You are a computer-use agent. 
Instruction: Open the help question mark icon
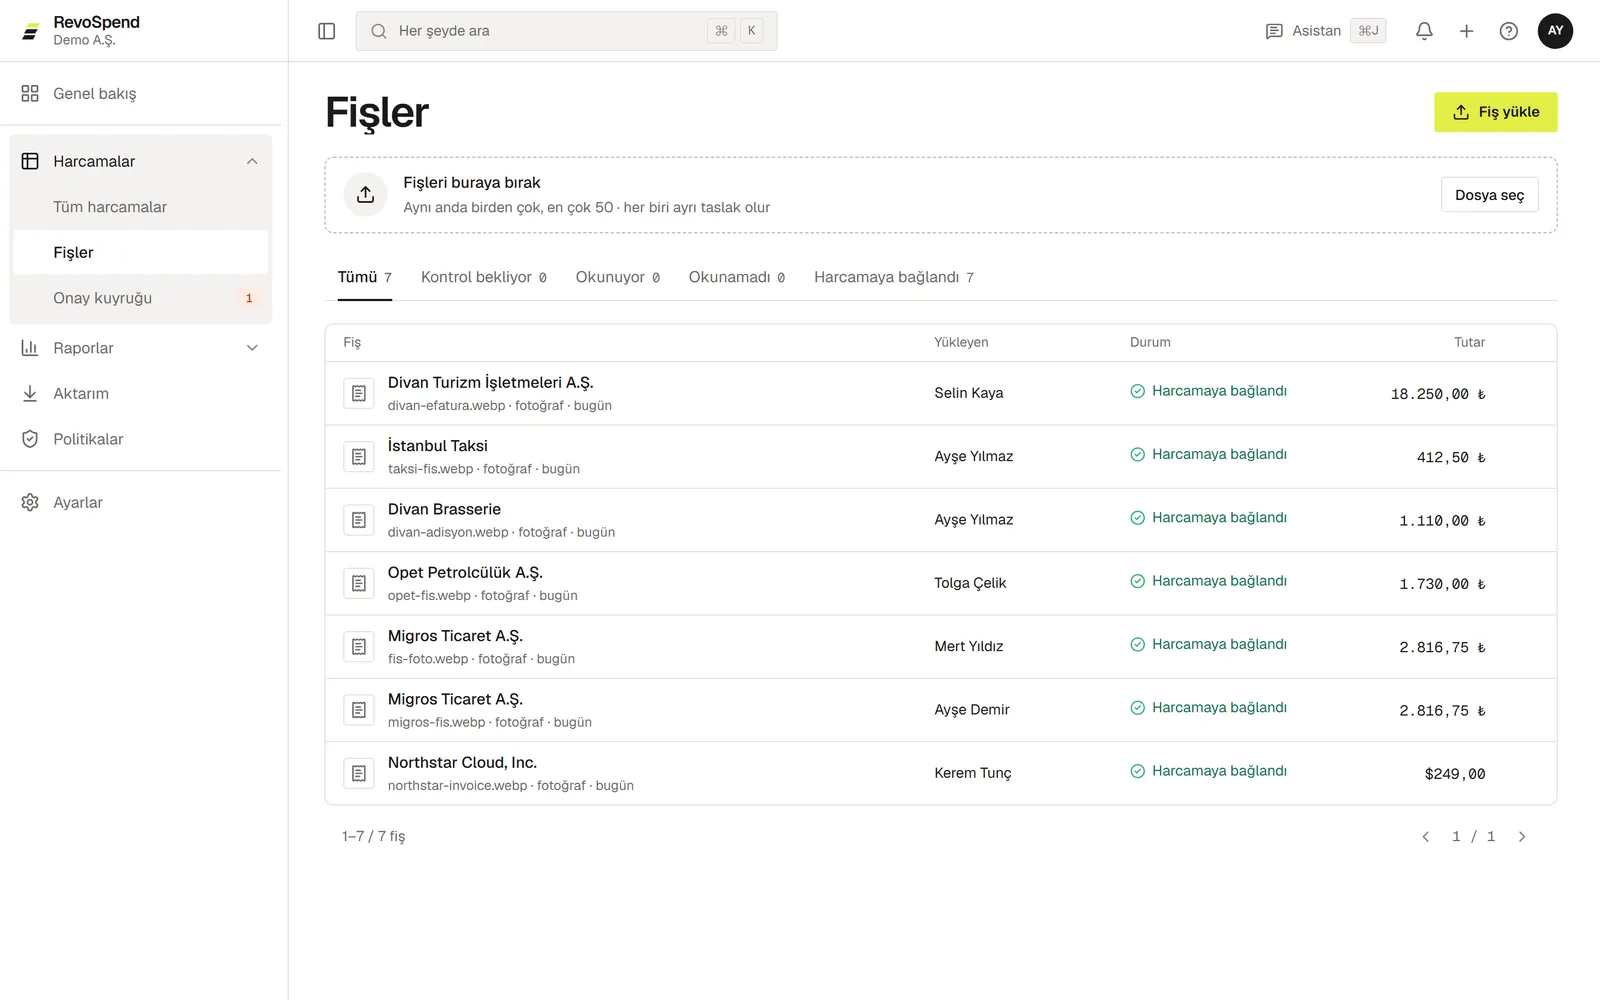coord(1509,31)
